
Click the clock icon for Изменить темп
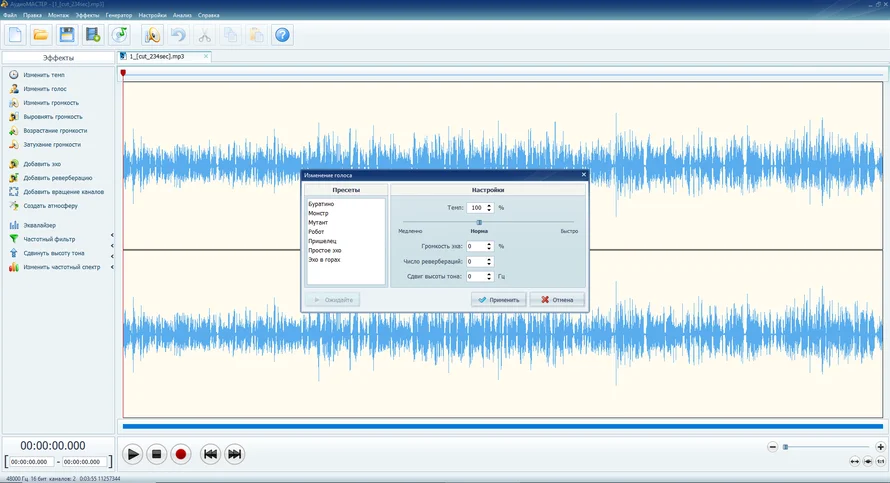click(x=14, y=75)
